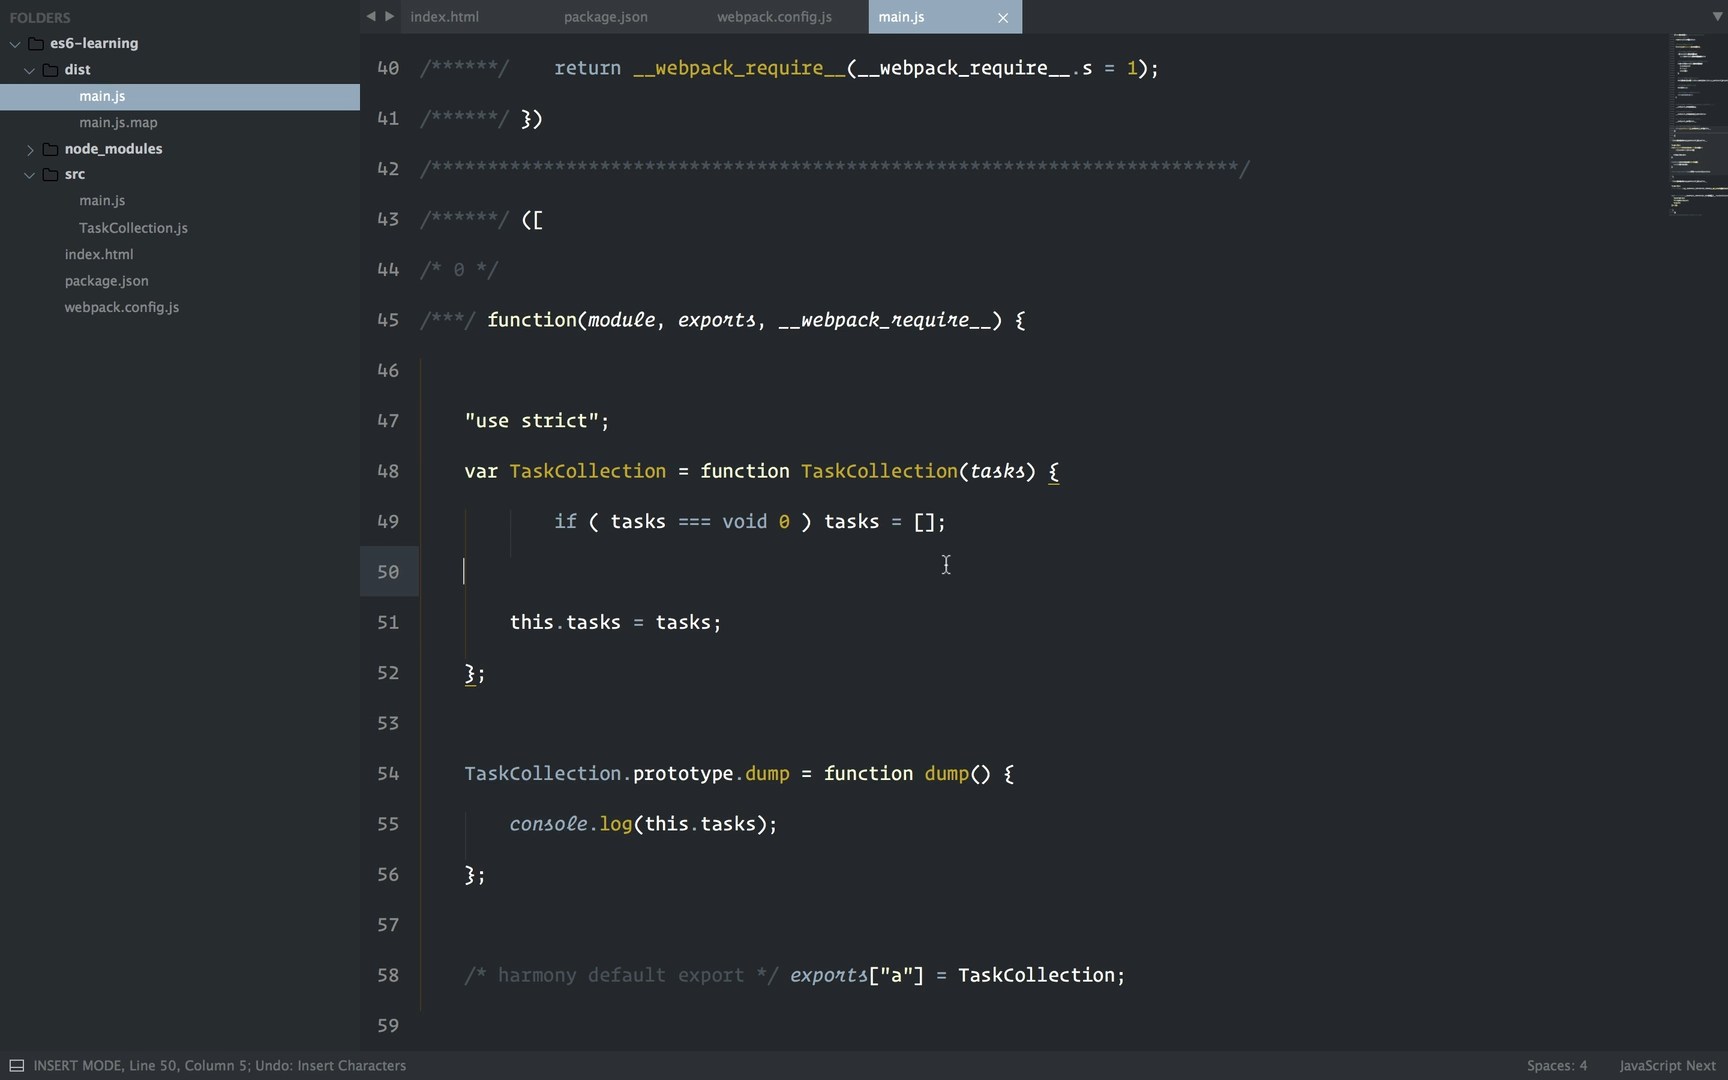Select main.js under dist in sidebar
The width and height of the screenshot is (1728, 1080).
[x=180, y=96]
